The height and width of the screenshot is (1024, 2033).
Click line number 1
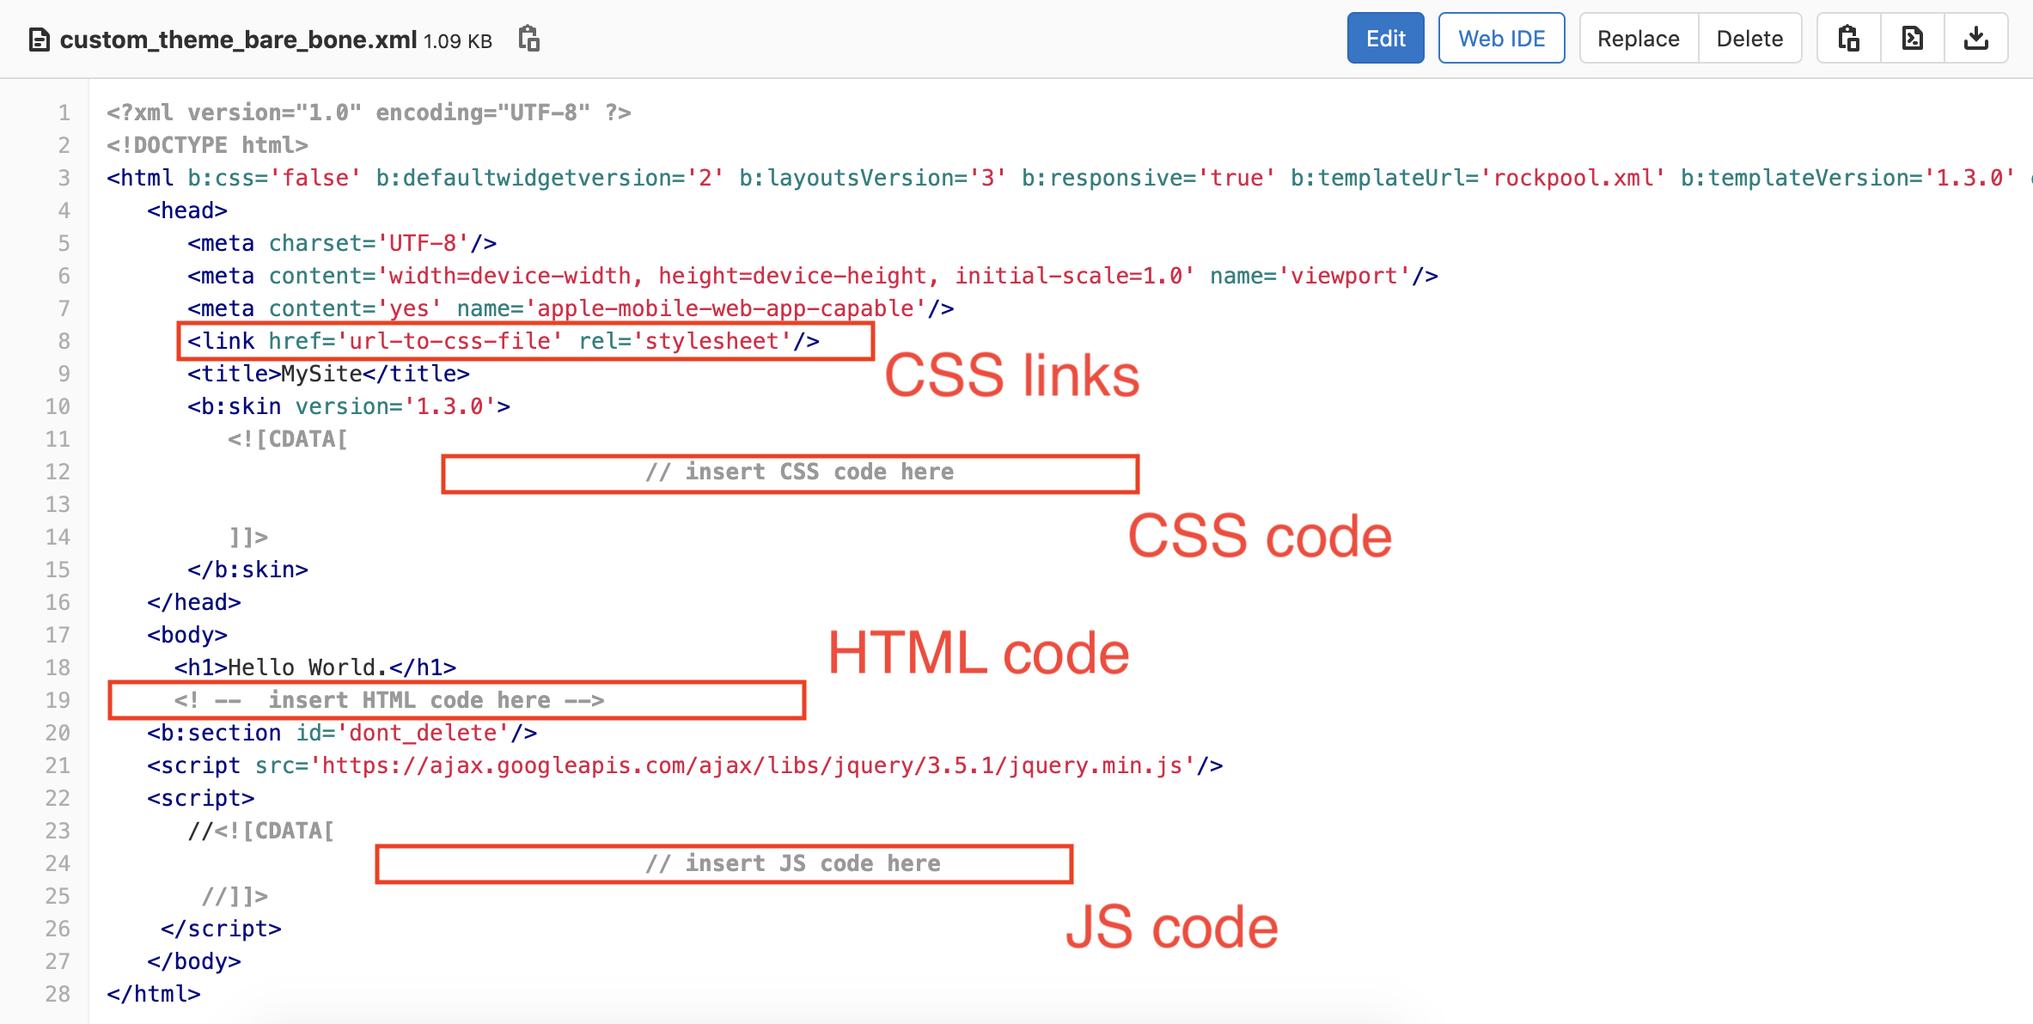click(x=63, y=112)
